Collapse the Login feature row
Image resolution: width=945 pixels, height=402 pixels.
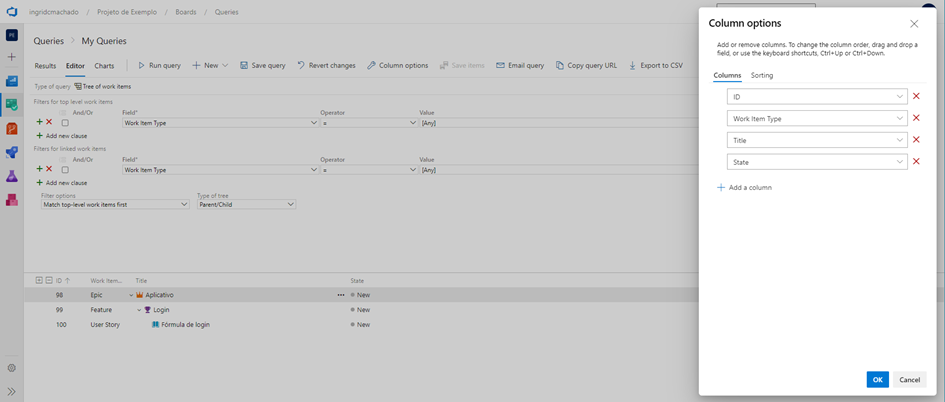pos(139,310)
